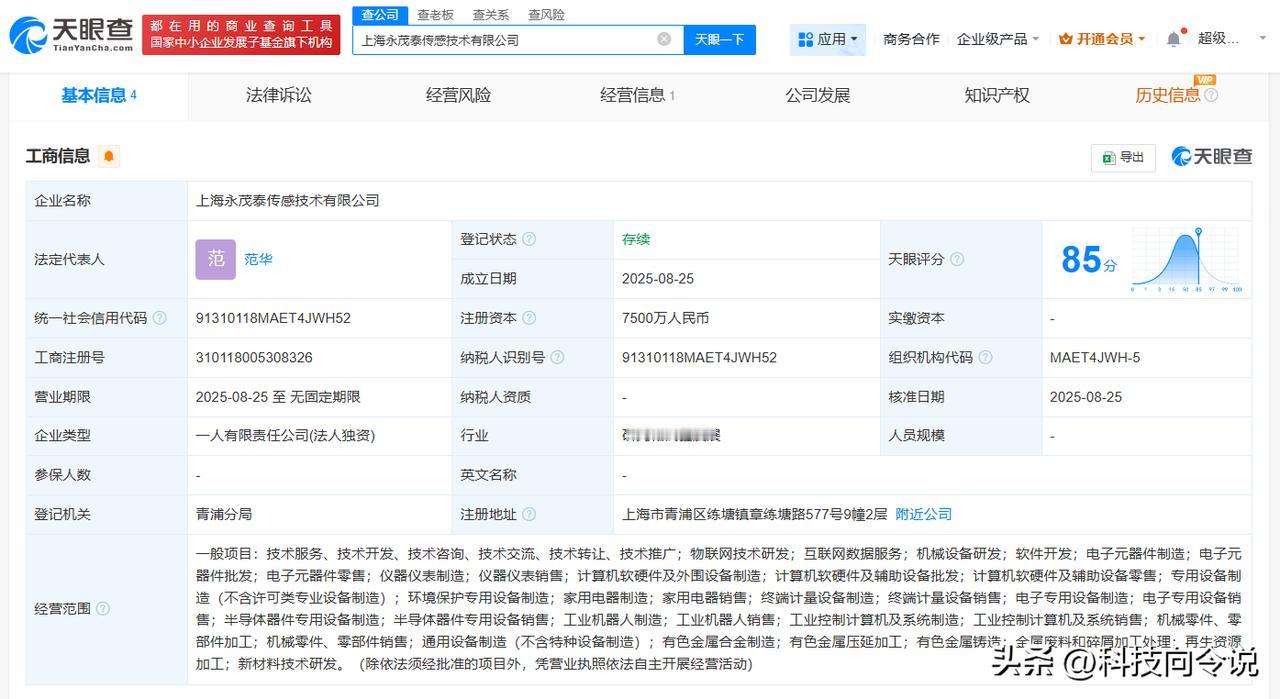The height and width of the screenshot is (699, 1280).
Task: Click credit code 91310118MAET4JWH52 in 统一社会信用代码 row
Action: 273,318
